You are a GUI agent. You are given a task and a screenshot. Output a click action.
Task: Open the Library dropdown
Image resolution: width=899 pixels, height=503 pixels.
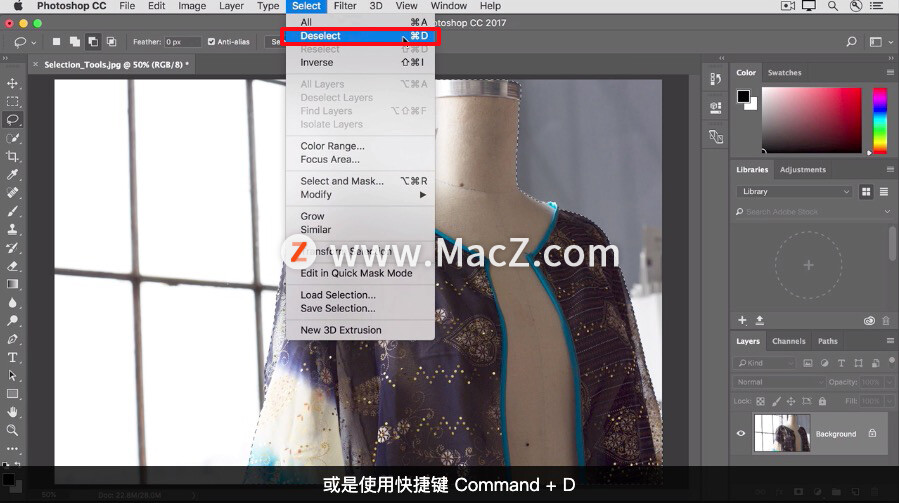(x=795, y=192)
